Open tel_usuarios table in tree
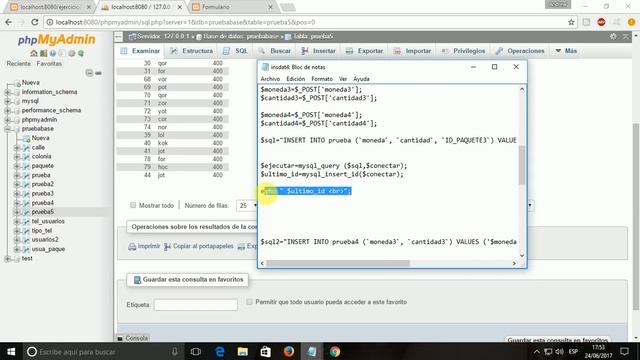 pyautogui.click(x=48, y=221)
